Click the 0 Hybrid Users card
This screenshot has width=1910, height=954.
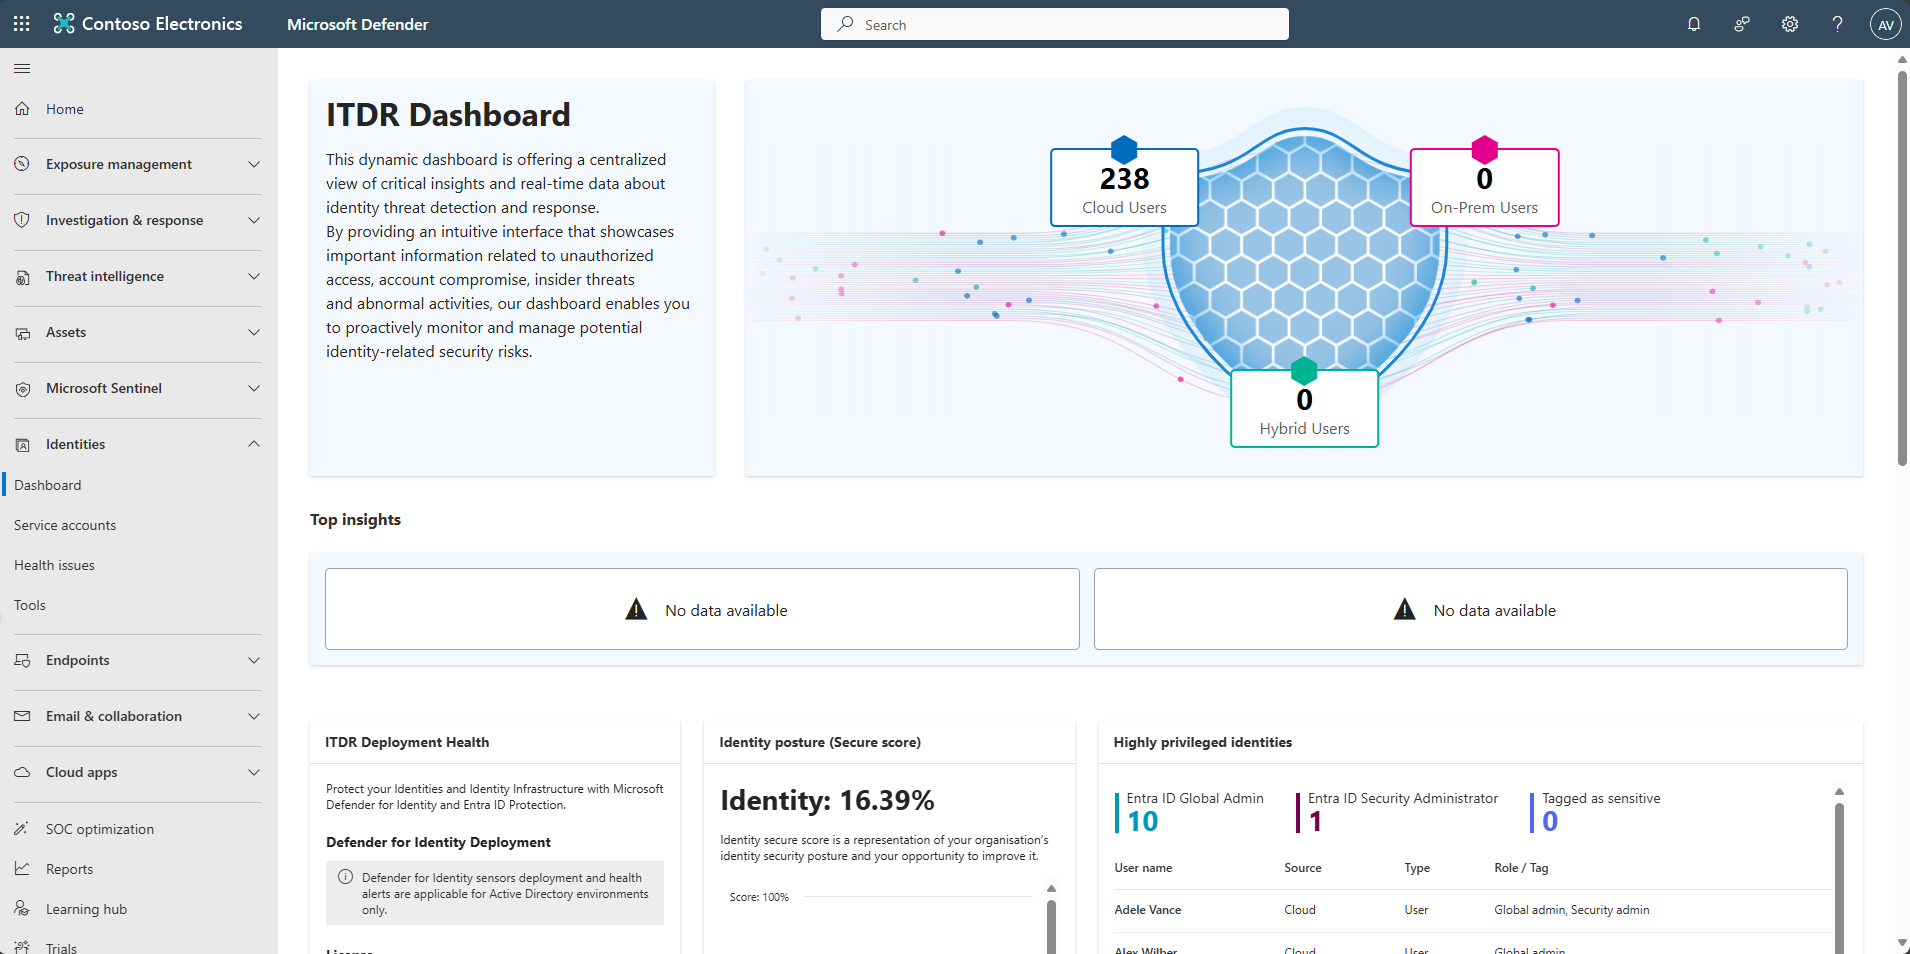coord(1304,409)
